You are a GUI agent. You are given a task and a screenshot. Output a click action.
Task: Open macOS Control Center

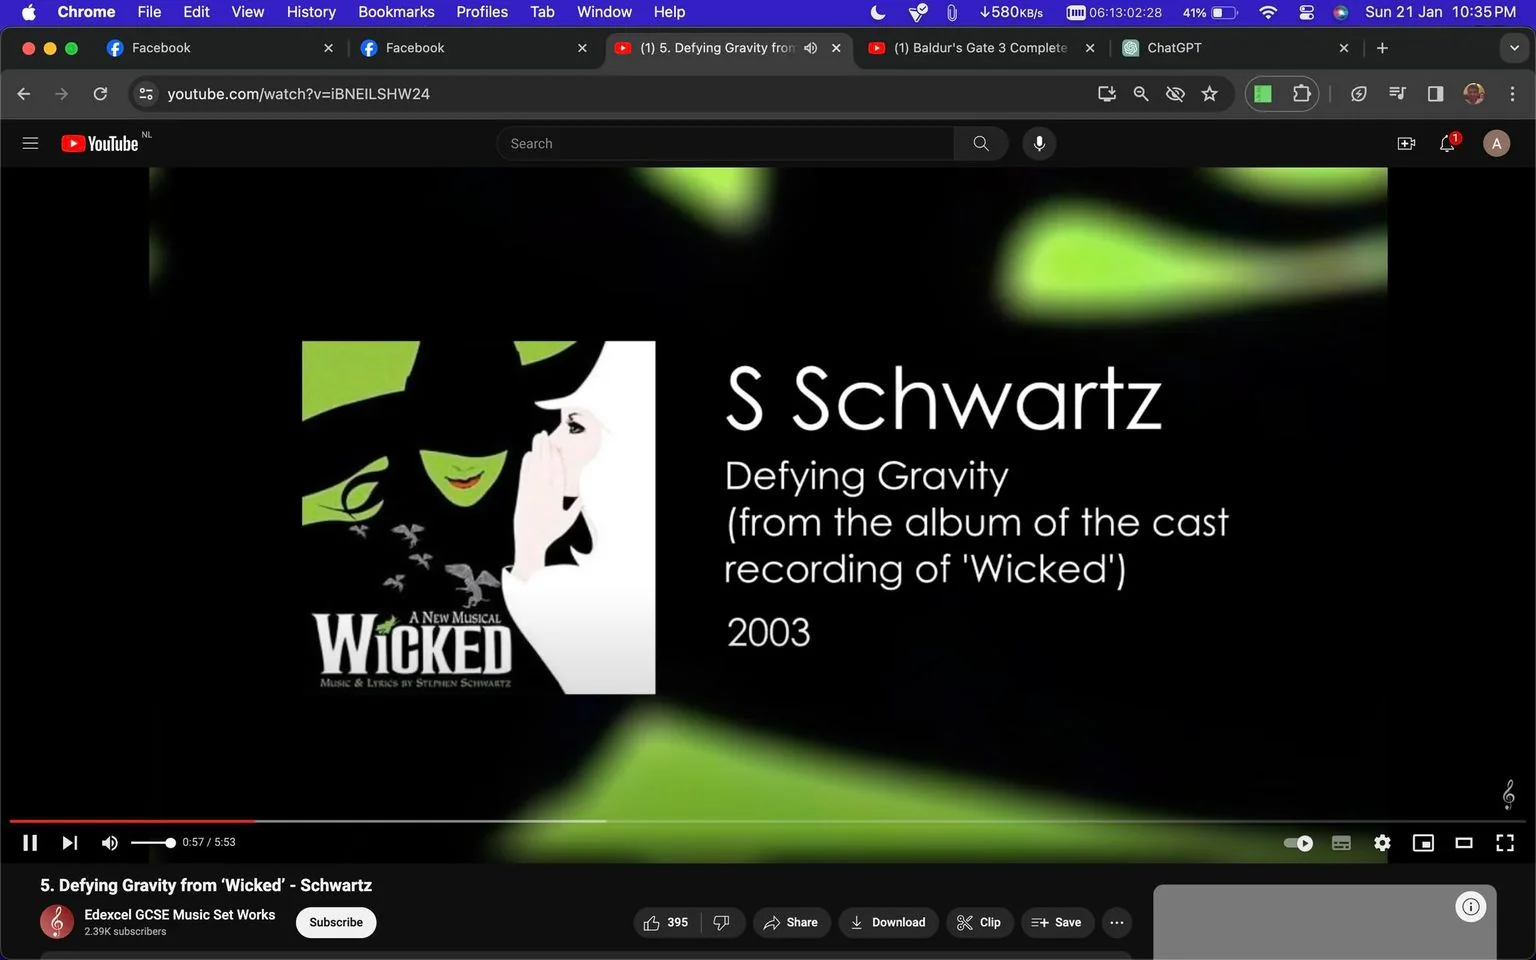1306,12
